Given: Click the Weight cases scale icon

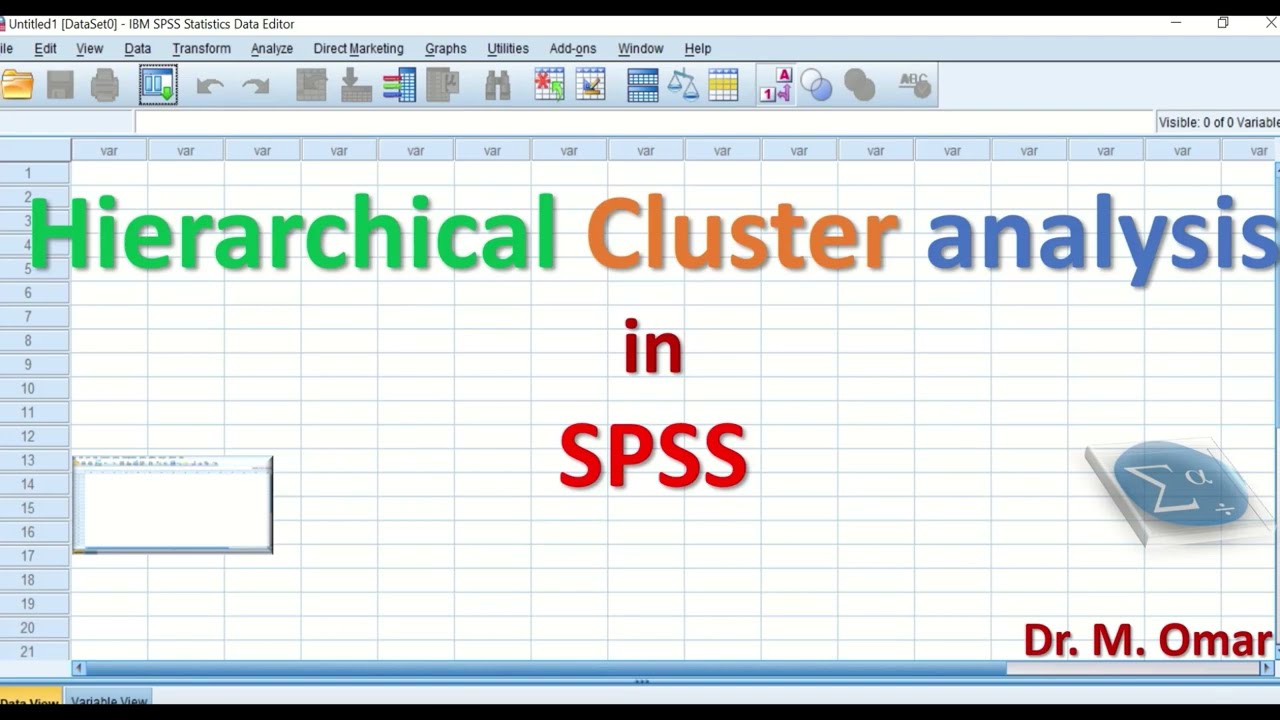Looking at the screenshot, I should pos(683,86).
